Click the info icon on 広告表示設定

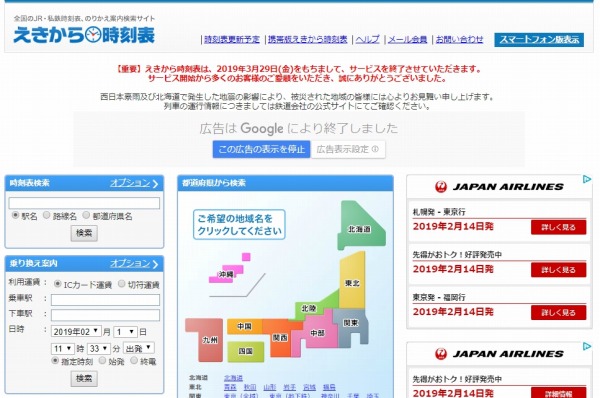tap(375, 149)
